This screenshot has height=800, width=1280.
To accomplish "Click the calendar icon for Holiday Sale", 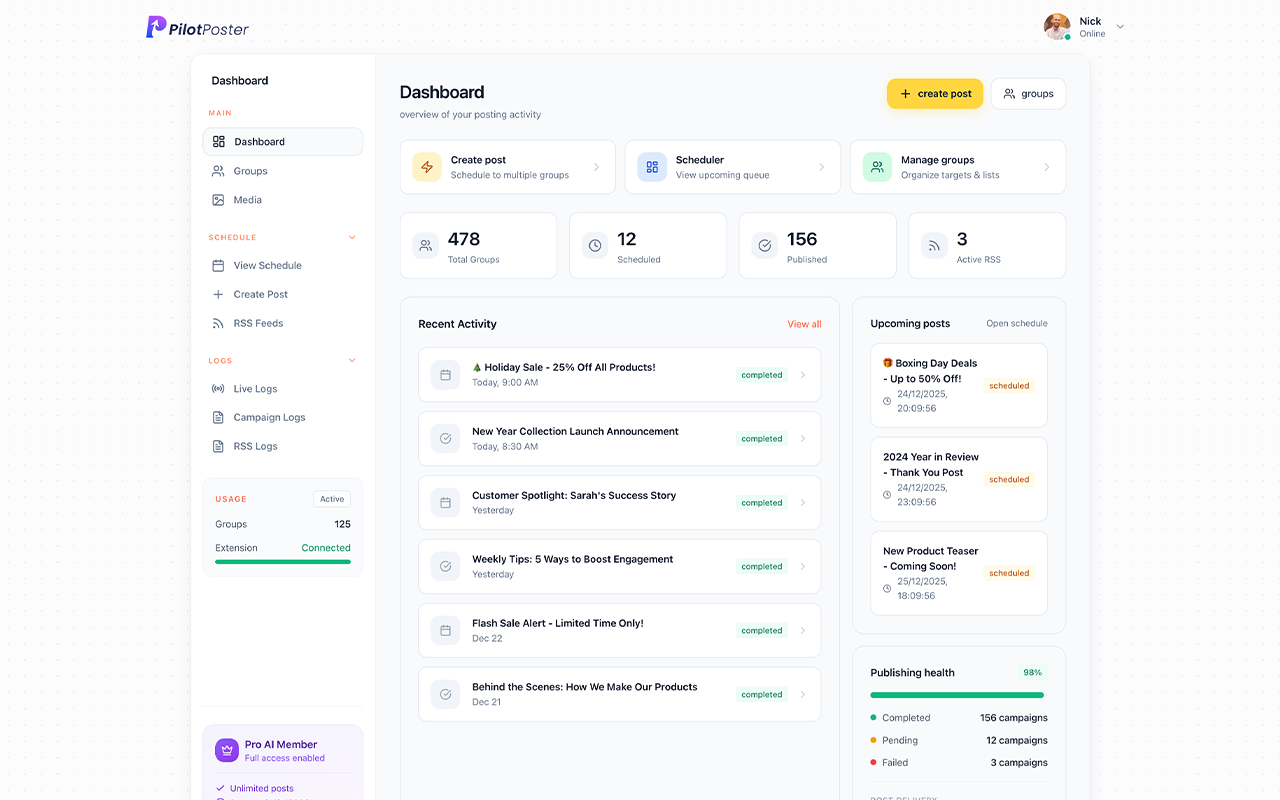I will (x=446, y=375).
